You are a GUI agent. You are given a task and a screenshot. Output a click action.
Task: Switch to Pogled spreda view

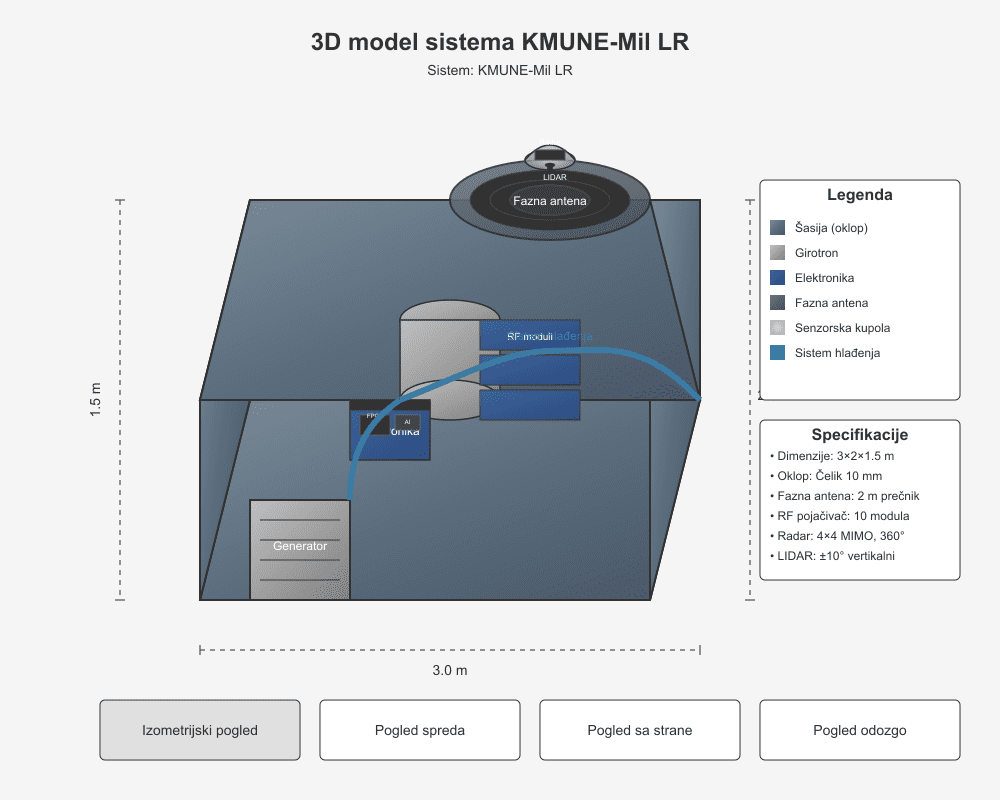click(420, 730)
